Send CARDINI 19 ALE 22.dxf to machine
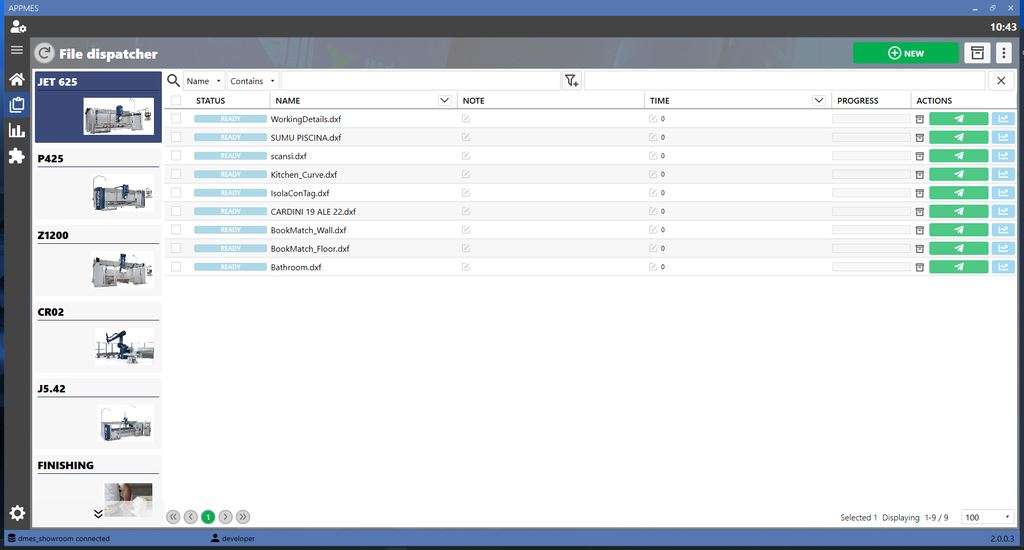The height and width of the screenshot is (550, 1024). pos(959,212)
